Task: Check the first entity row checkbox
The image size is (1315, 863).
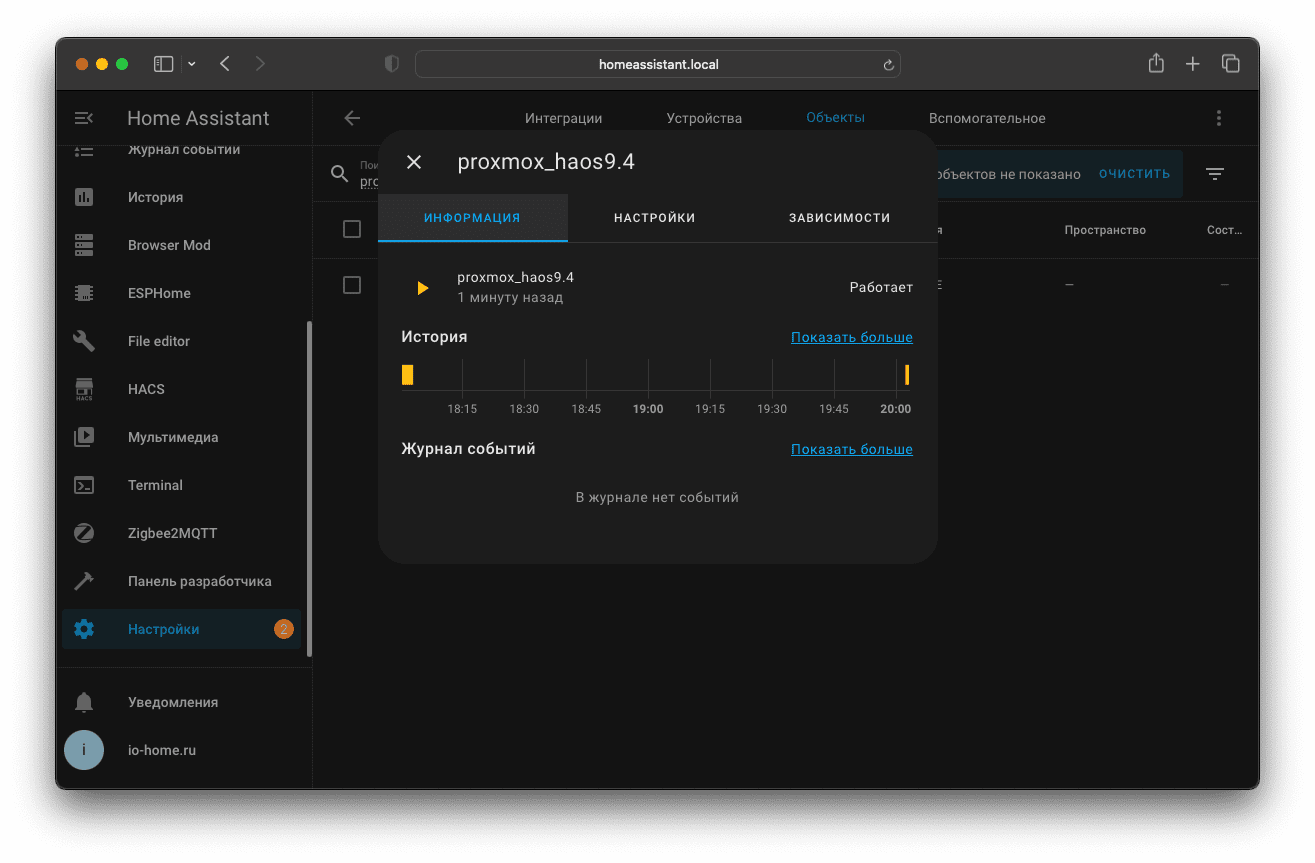Action: coord(352,285)
